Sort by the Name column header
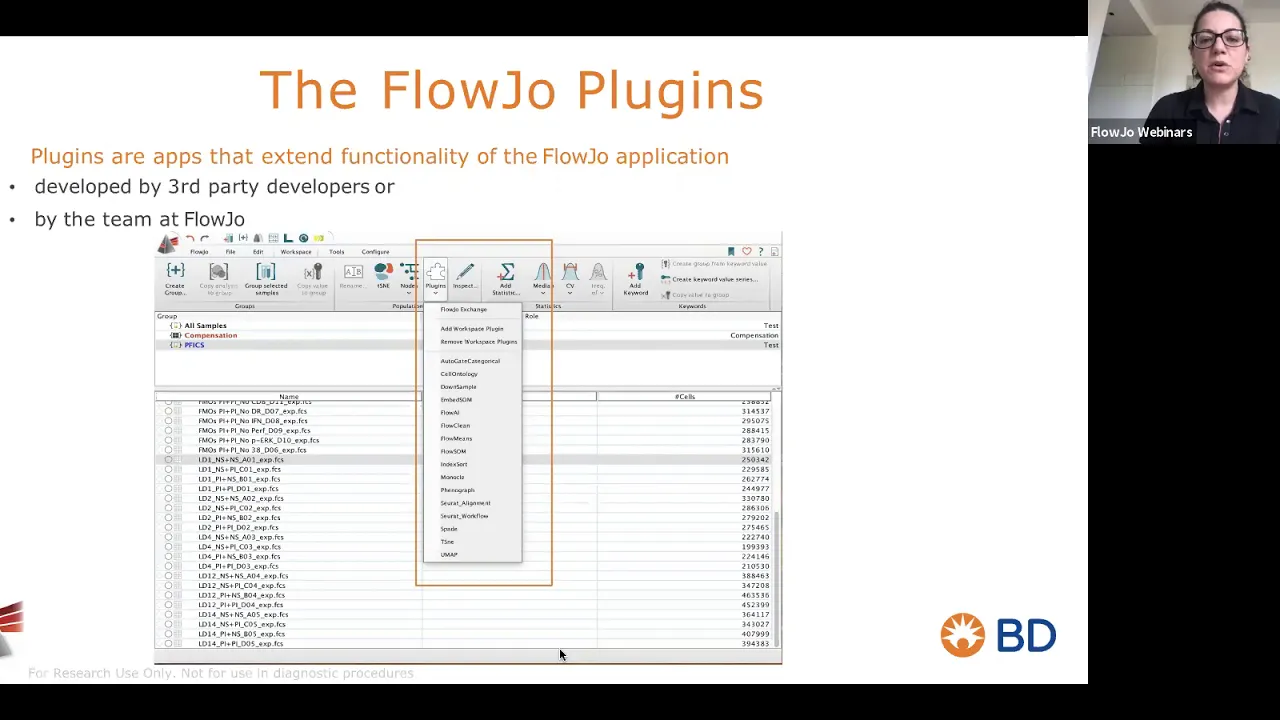 288,397
